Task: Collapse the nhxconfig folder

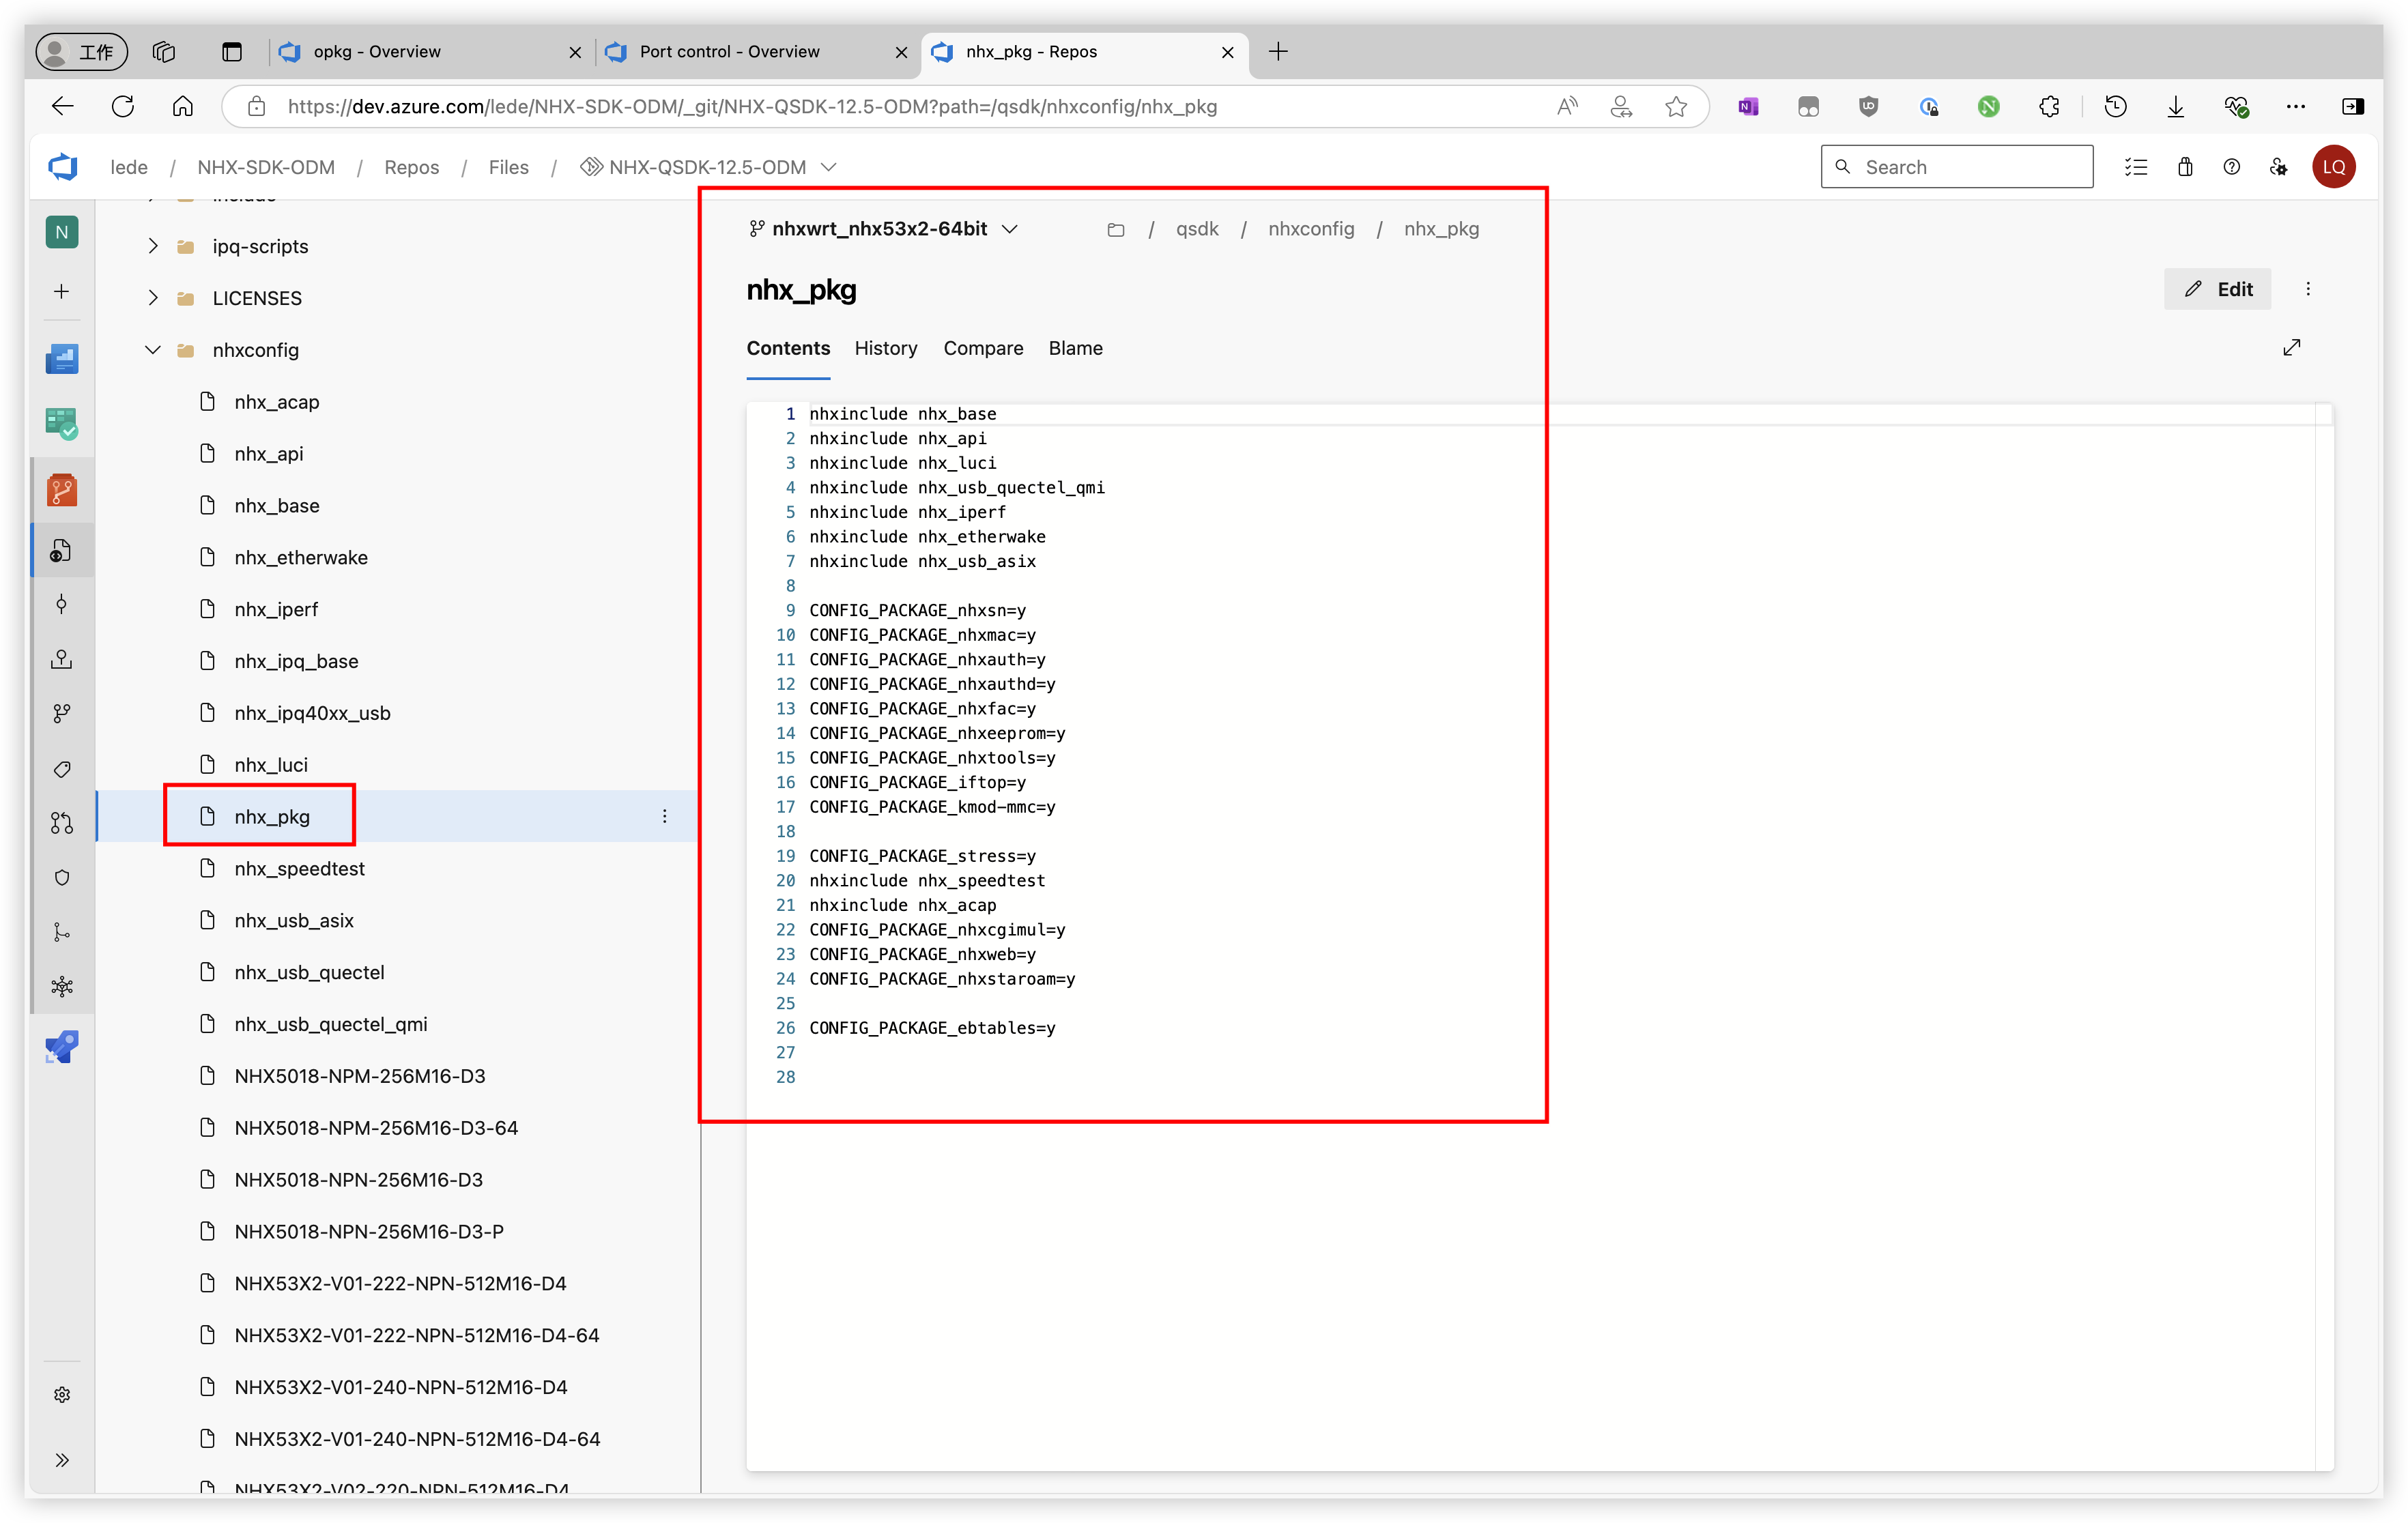Action: click(x=152, y=350)
